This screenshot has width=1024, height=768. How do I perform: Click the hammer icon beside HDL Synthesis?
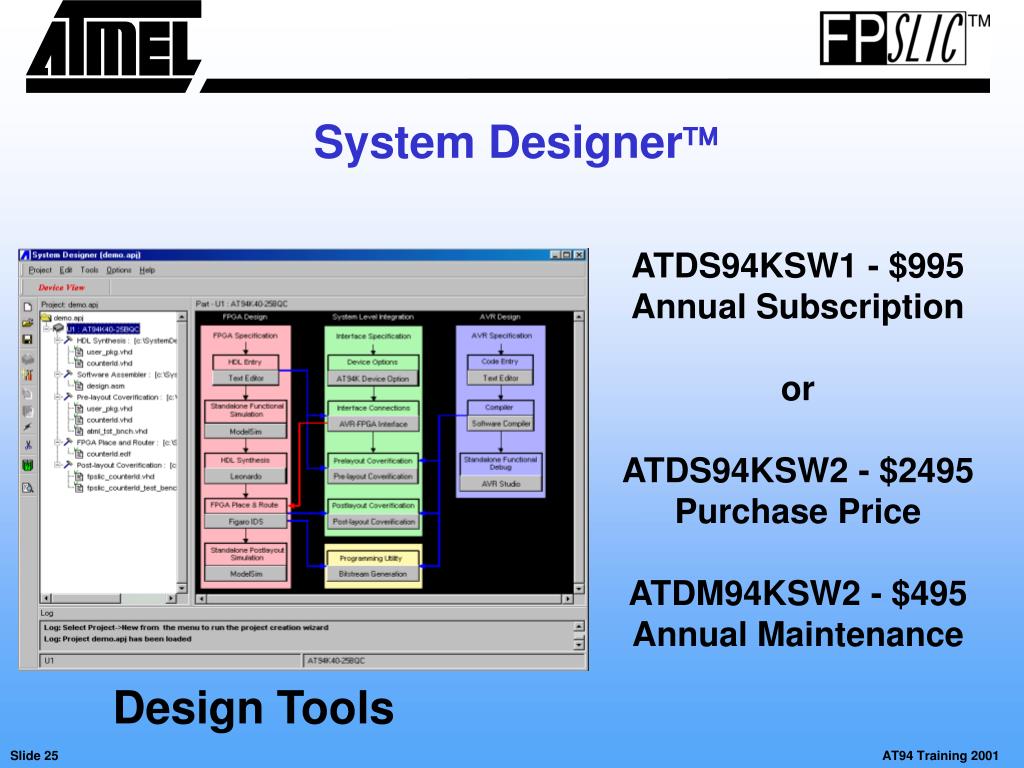pos(69,340)
